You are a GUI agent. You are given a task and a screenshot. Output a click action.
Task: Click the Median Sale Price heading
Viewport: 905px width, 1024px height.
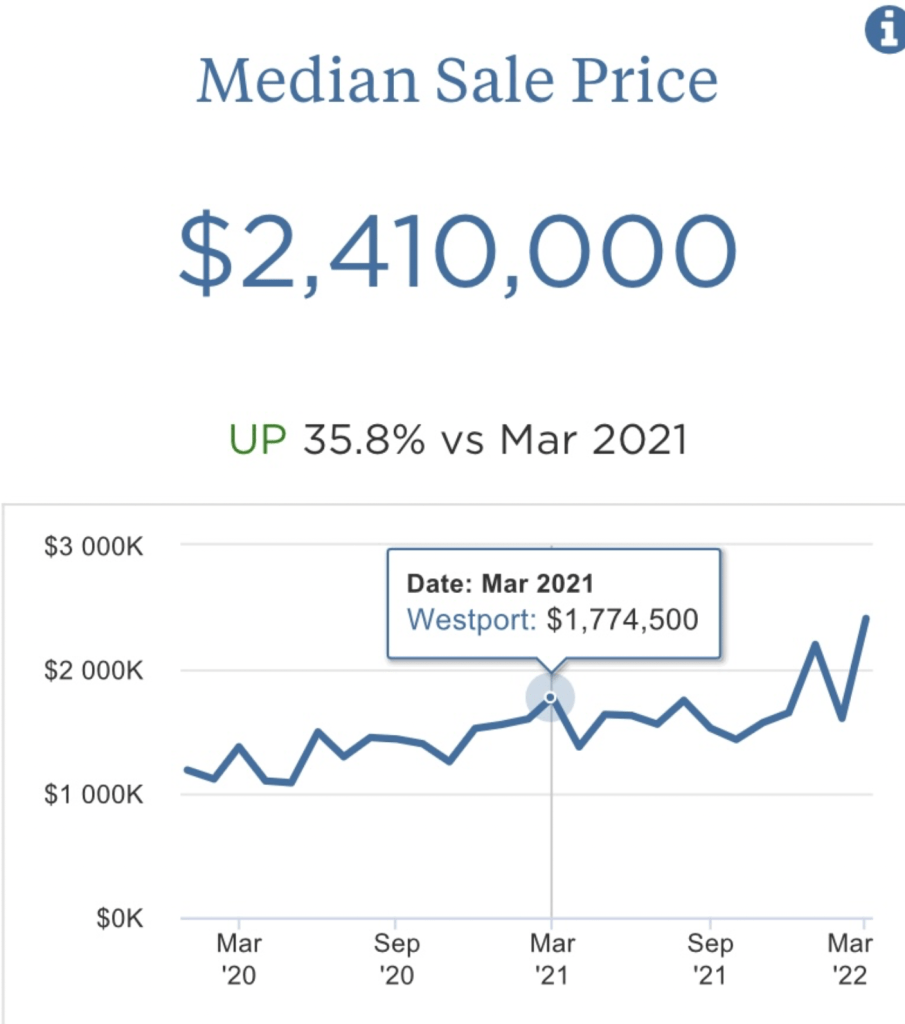457,83
